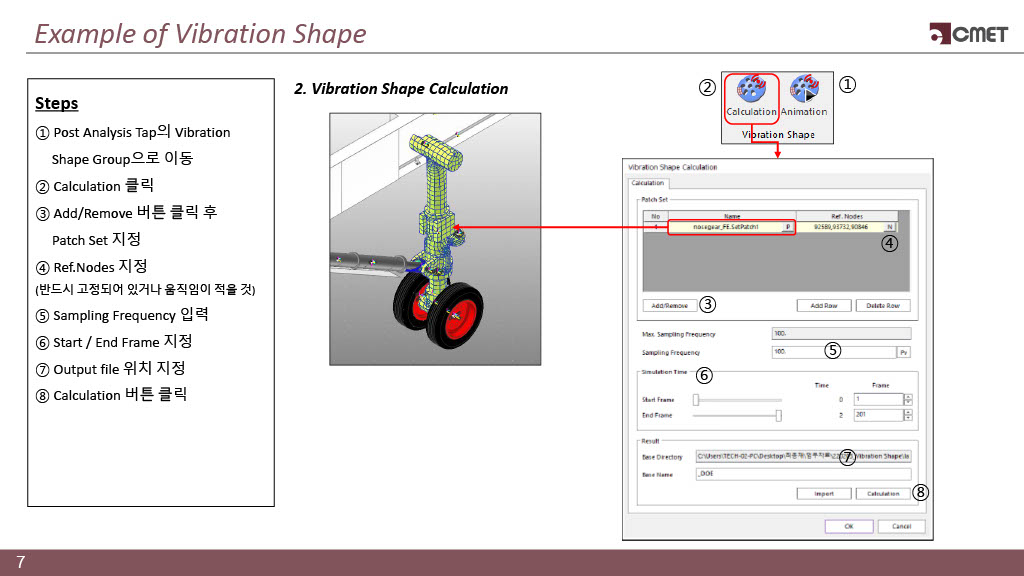Viewport: 1024px width, 576px height.
Task: Click the Add Row button
Action: click(823, 305)
